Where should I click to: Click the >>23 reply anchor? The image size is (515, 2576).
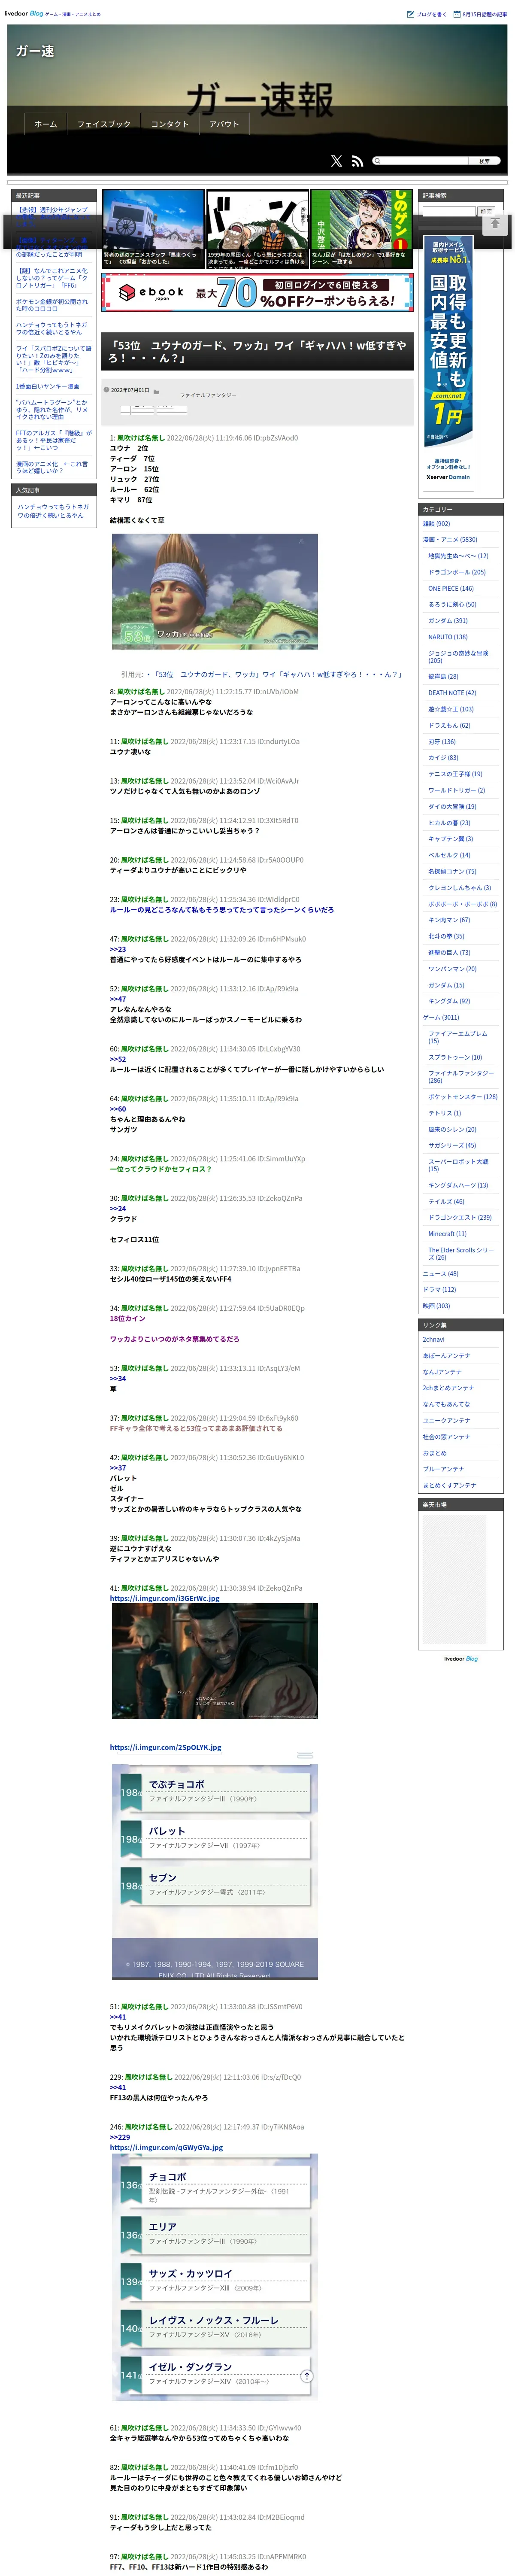118,949
